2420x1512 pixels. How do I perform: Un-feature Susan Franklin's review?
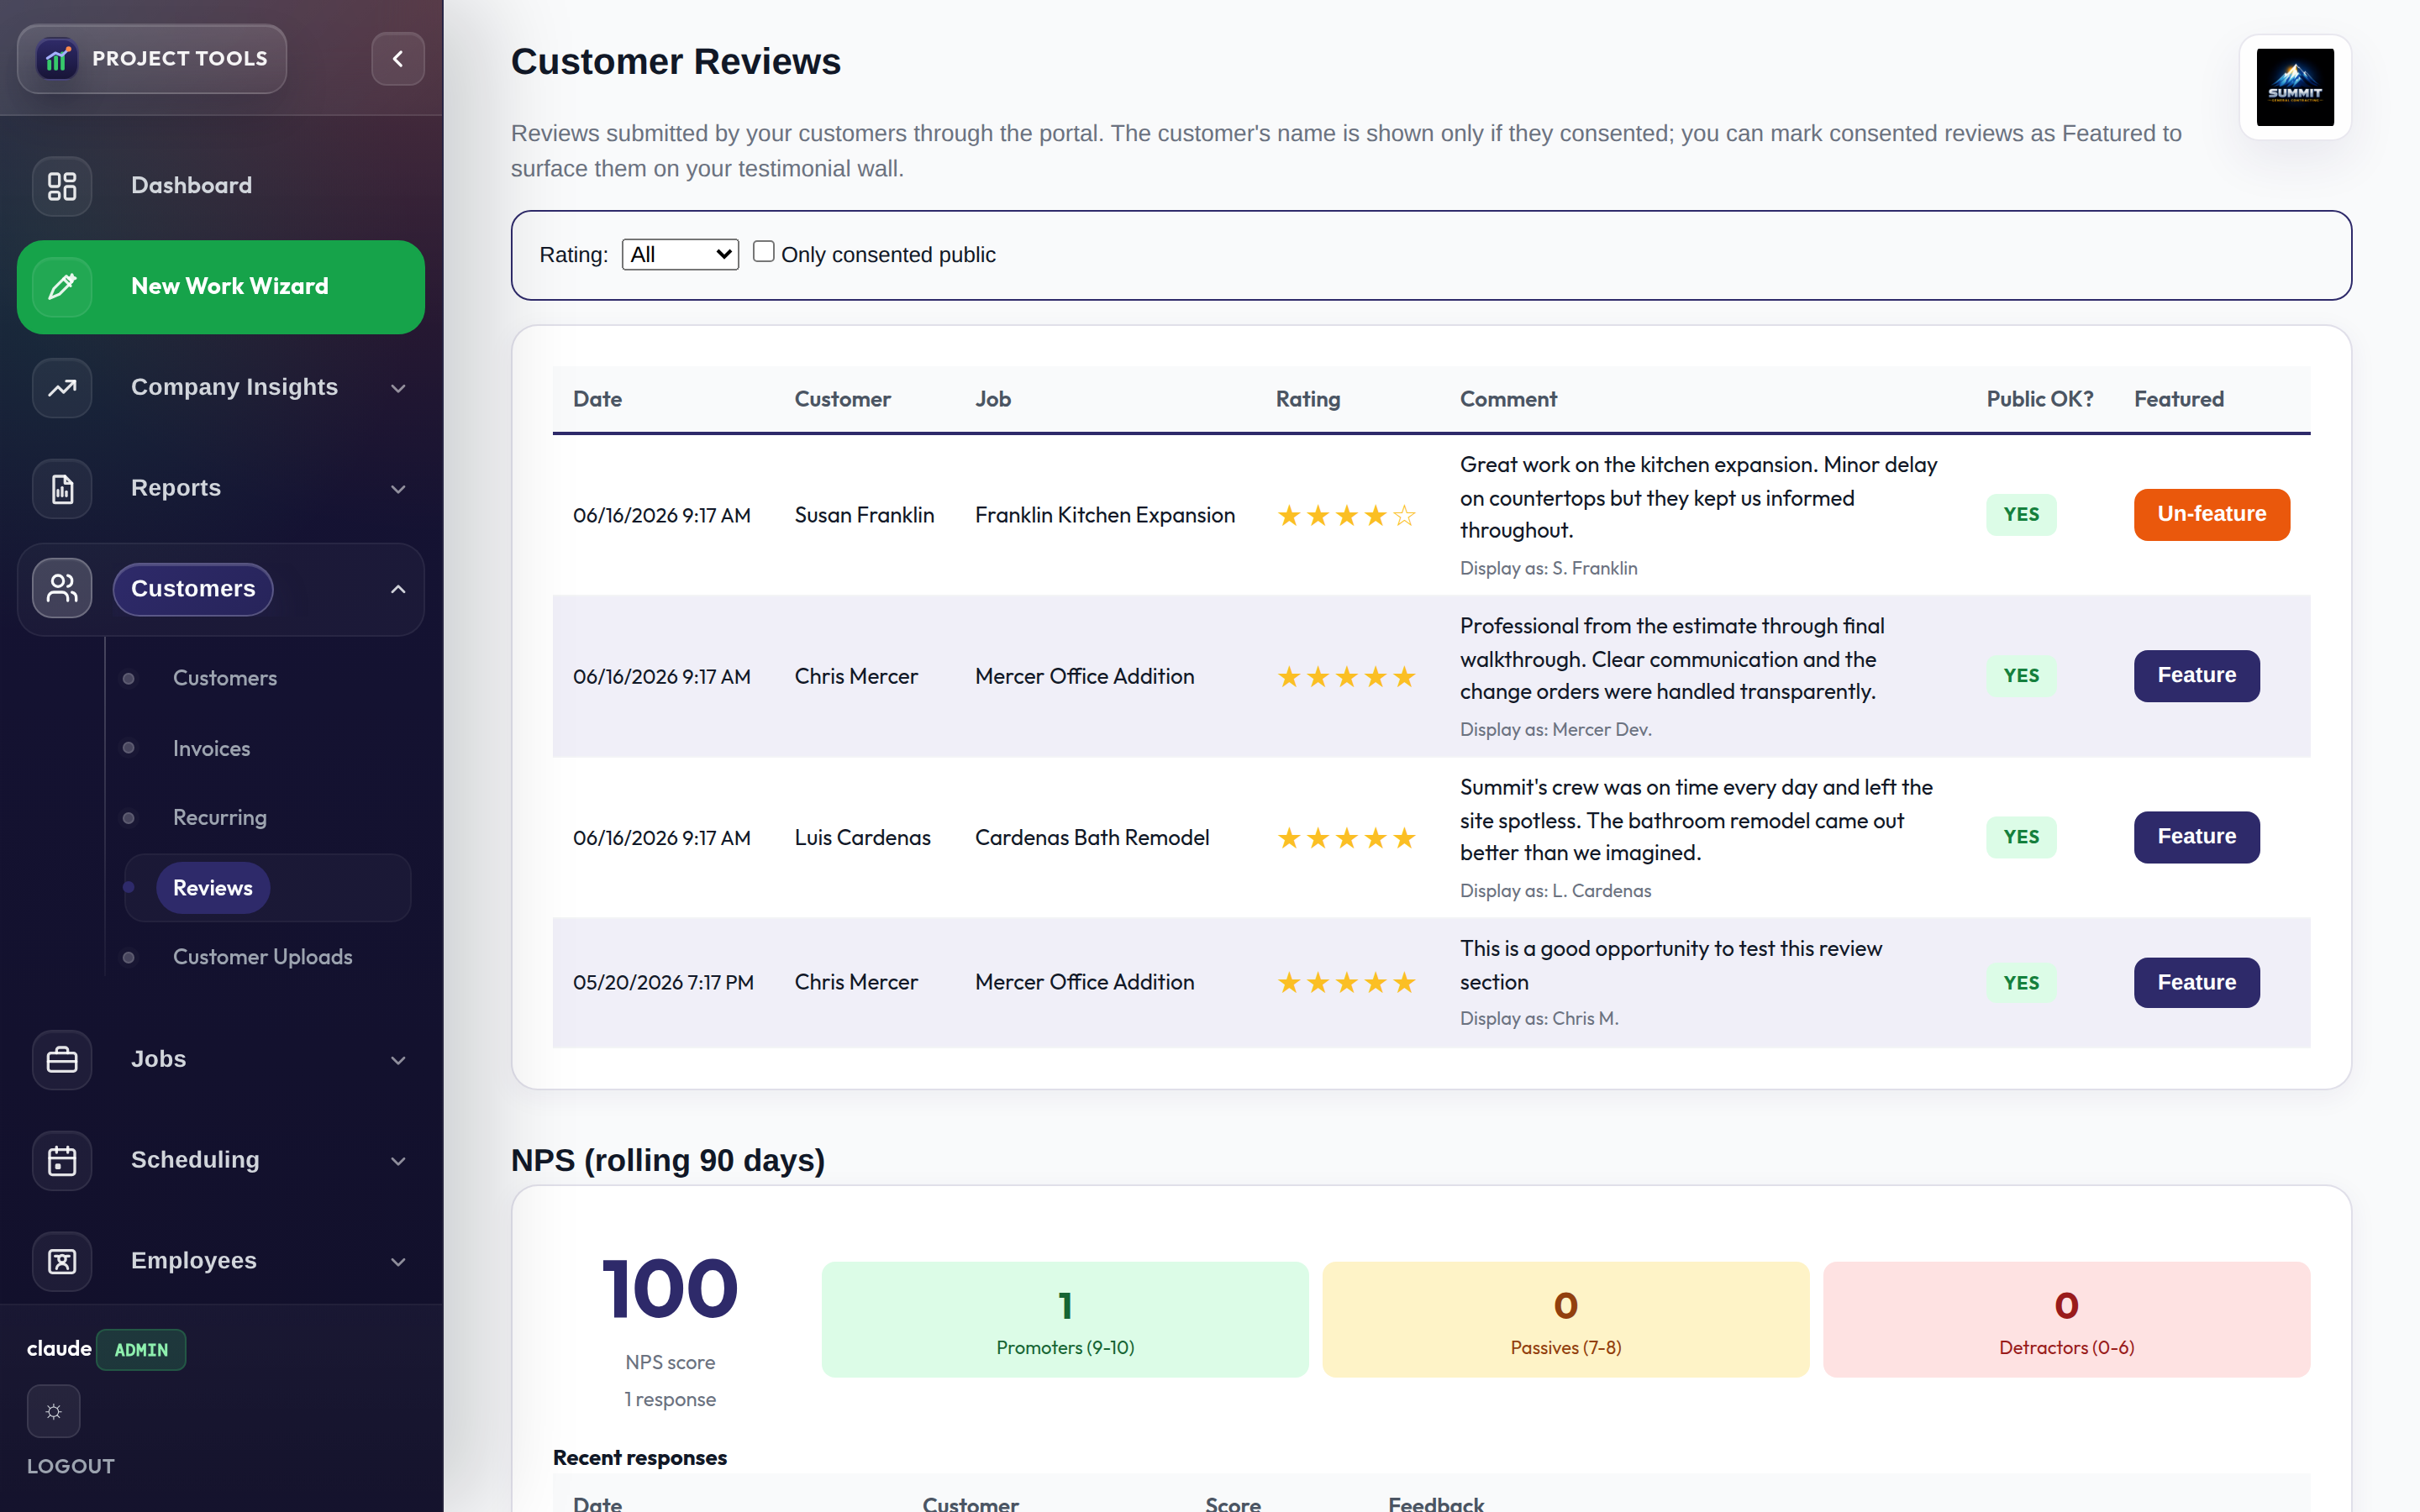[2211, 514]
